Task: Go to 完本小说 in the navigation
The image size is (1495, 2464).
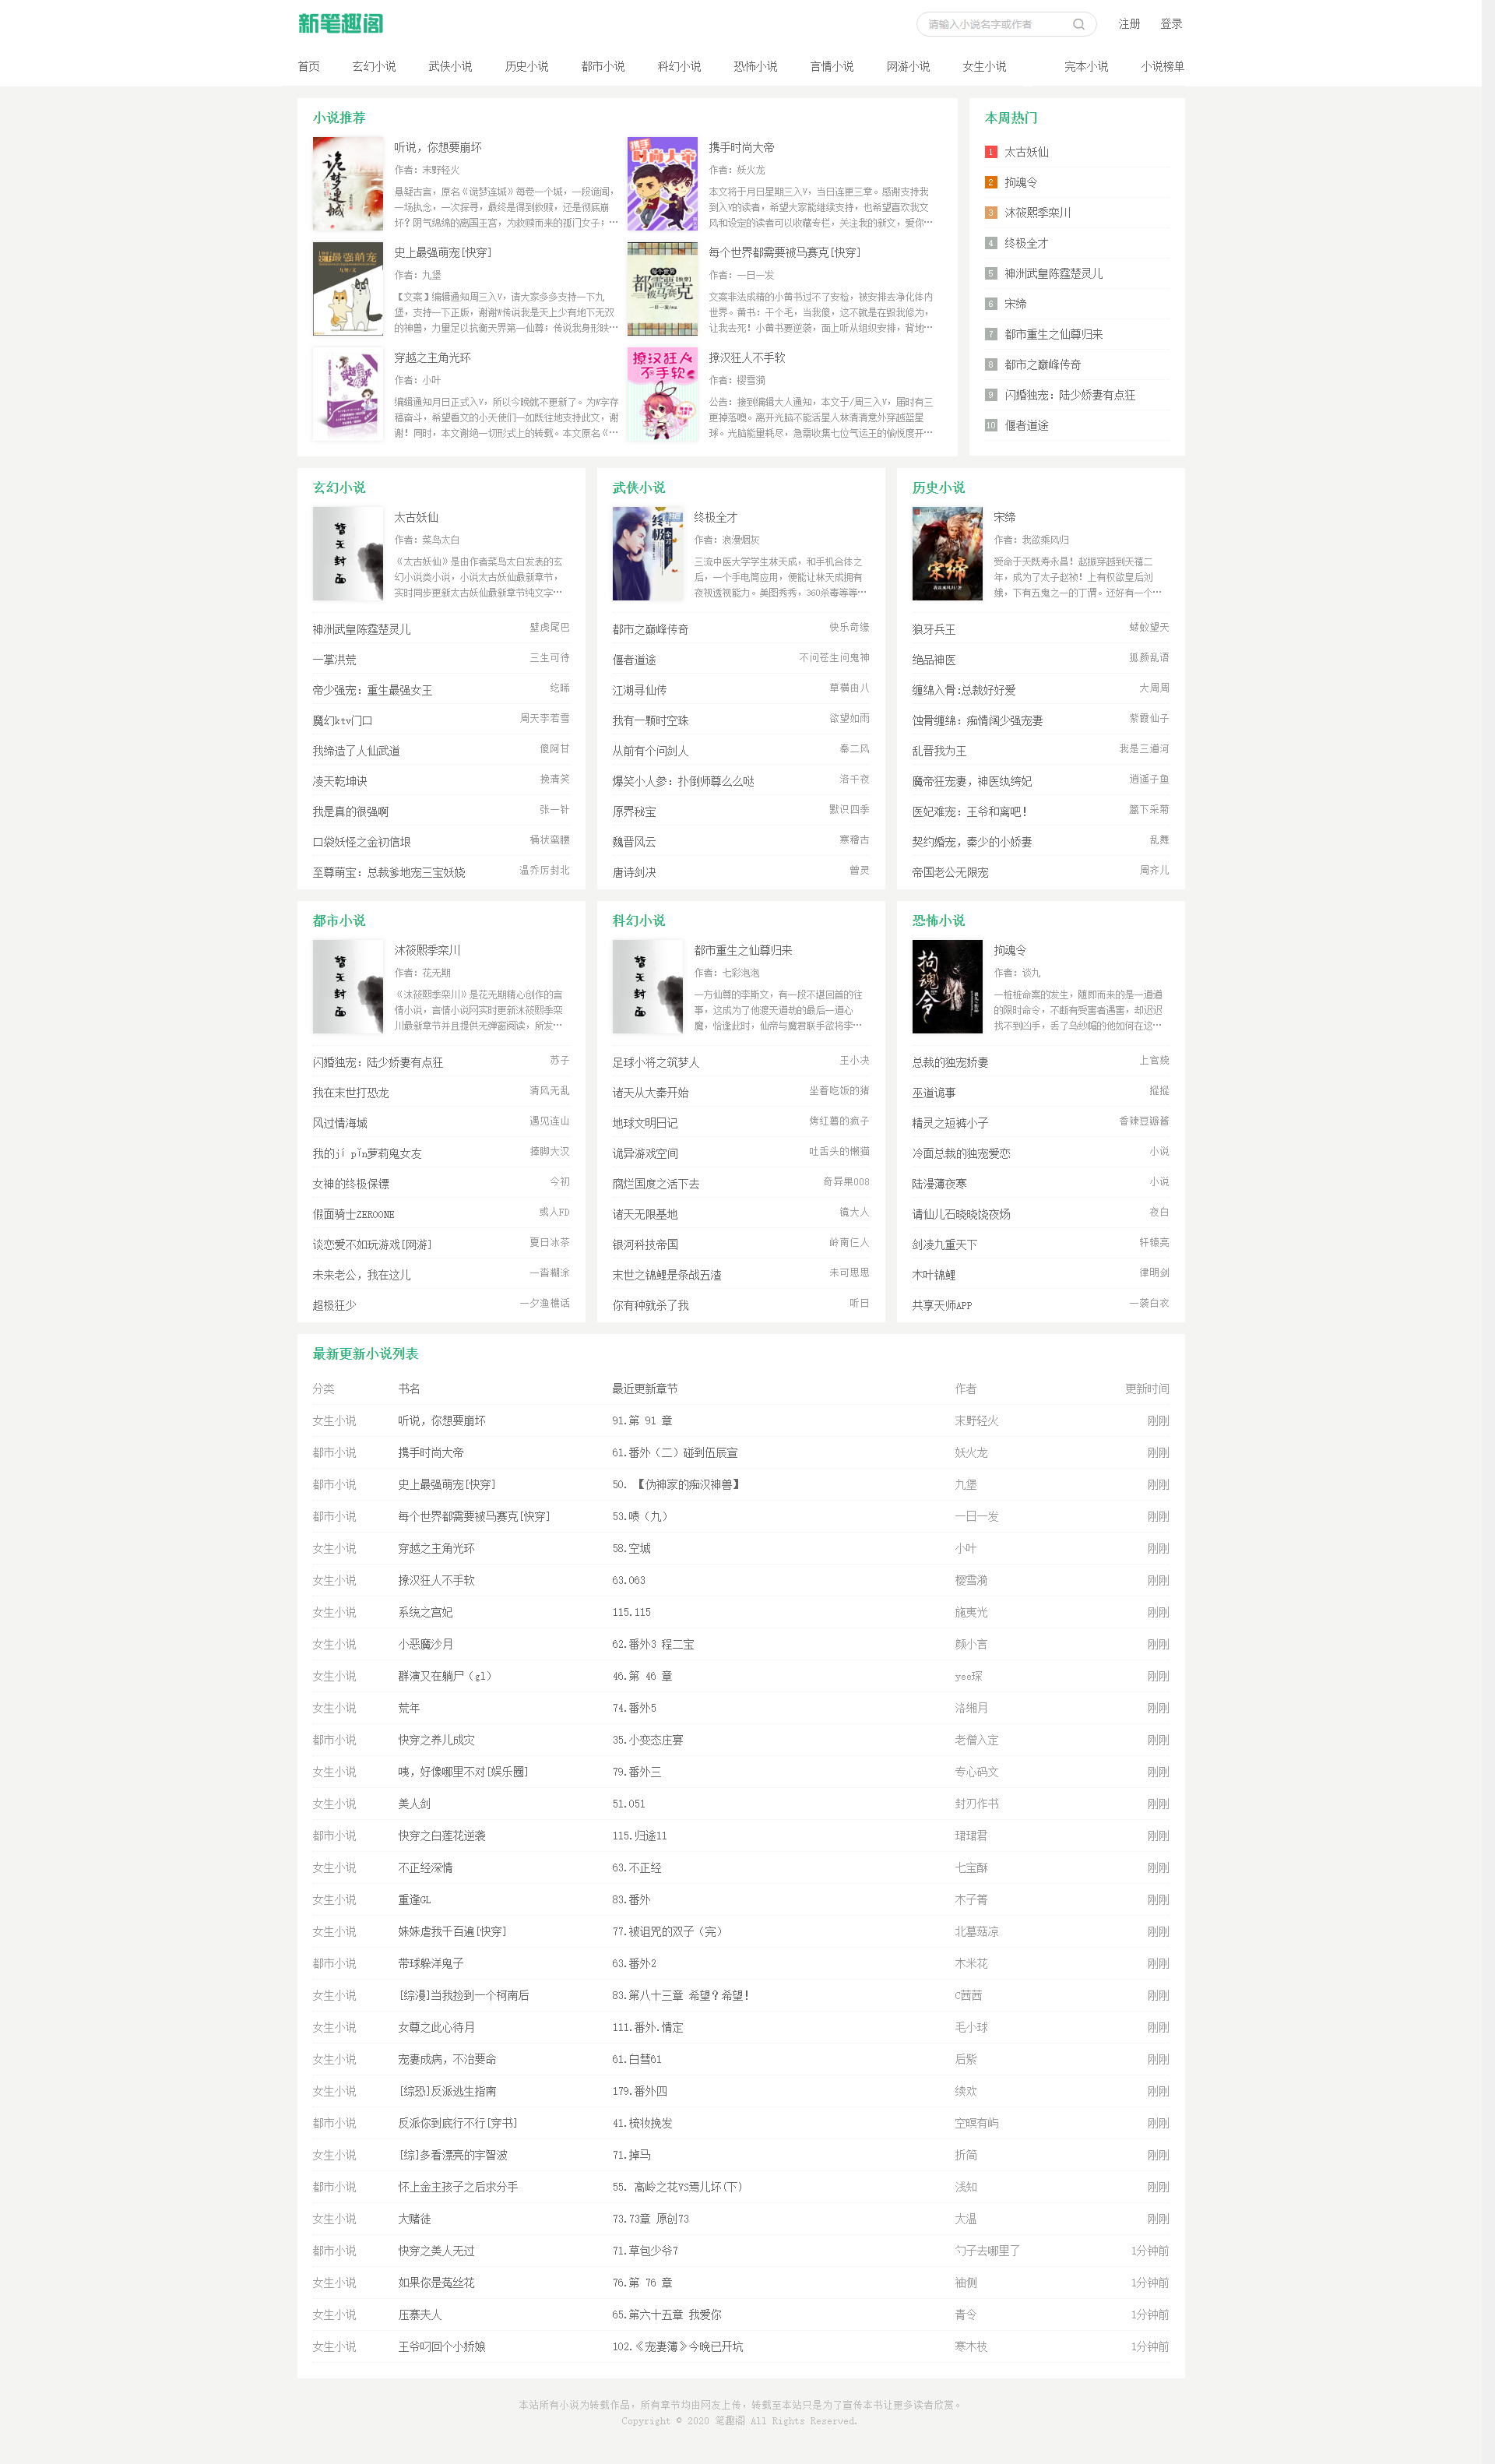Action: [1086, 67]
